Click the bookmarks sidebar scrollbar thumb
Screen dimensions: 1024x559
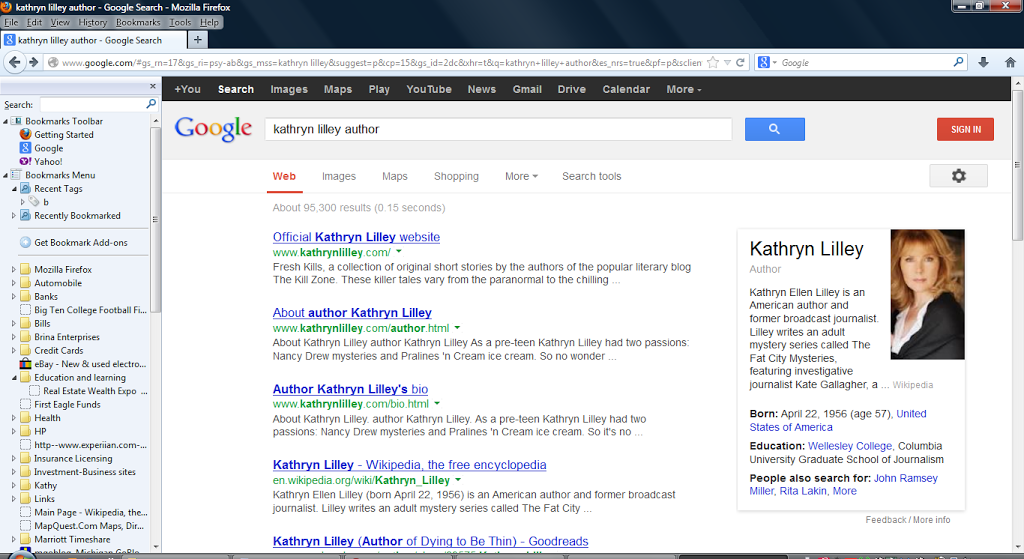155,220
